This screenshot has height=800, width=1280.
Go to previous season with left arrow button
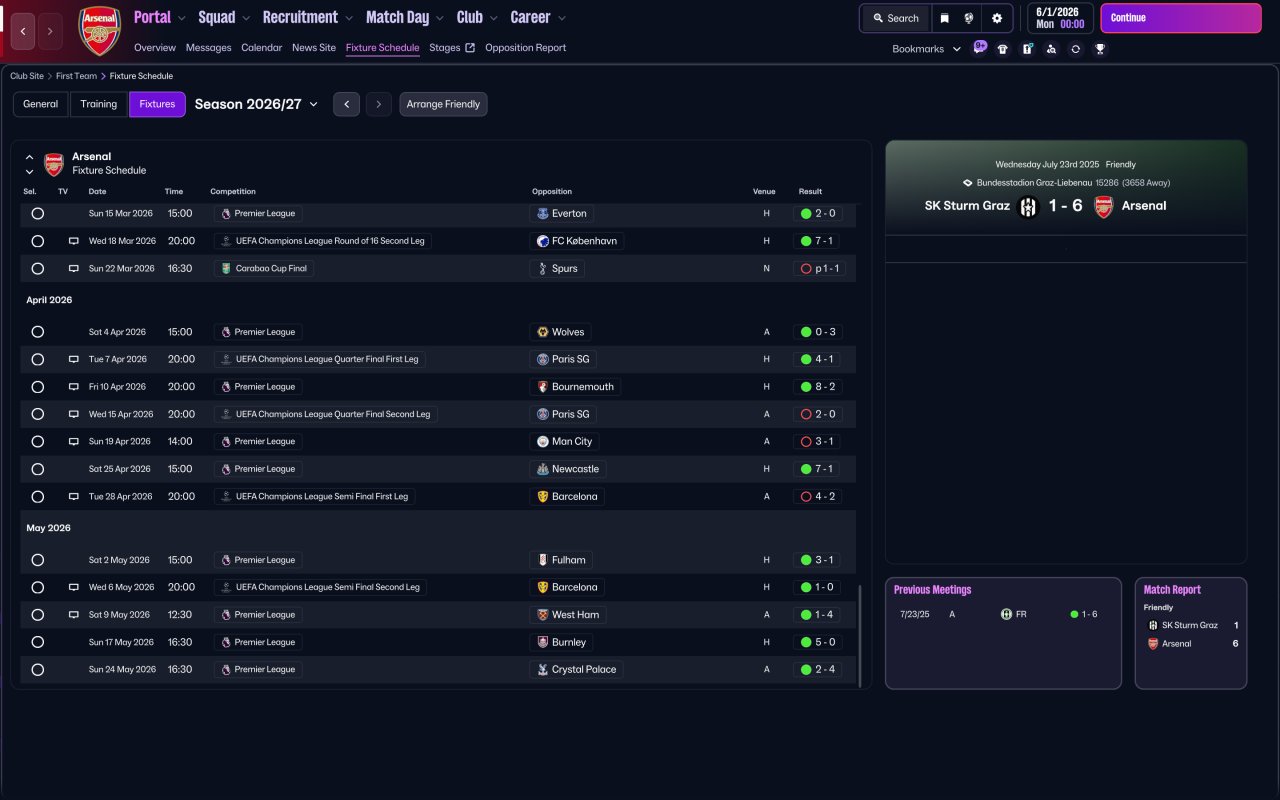point(346,104)
